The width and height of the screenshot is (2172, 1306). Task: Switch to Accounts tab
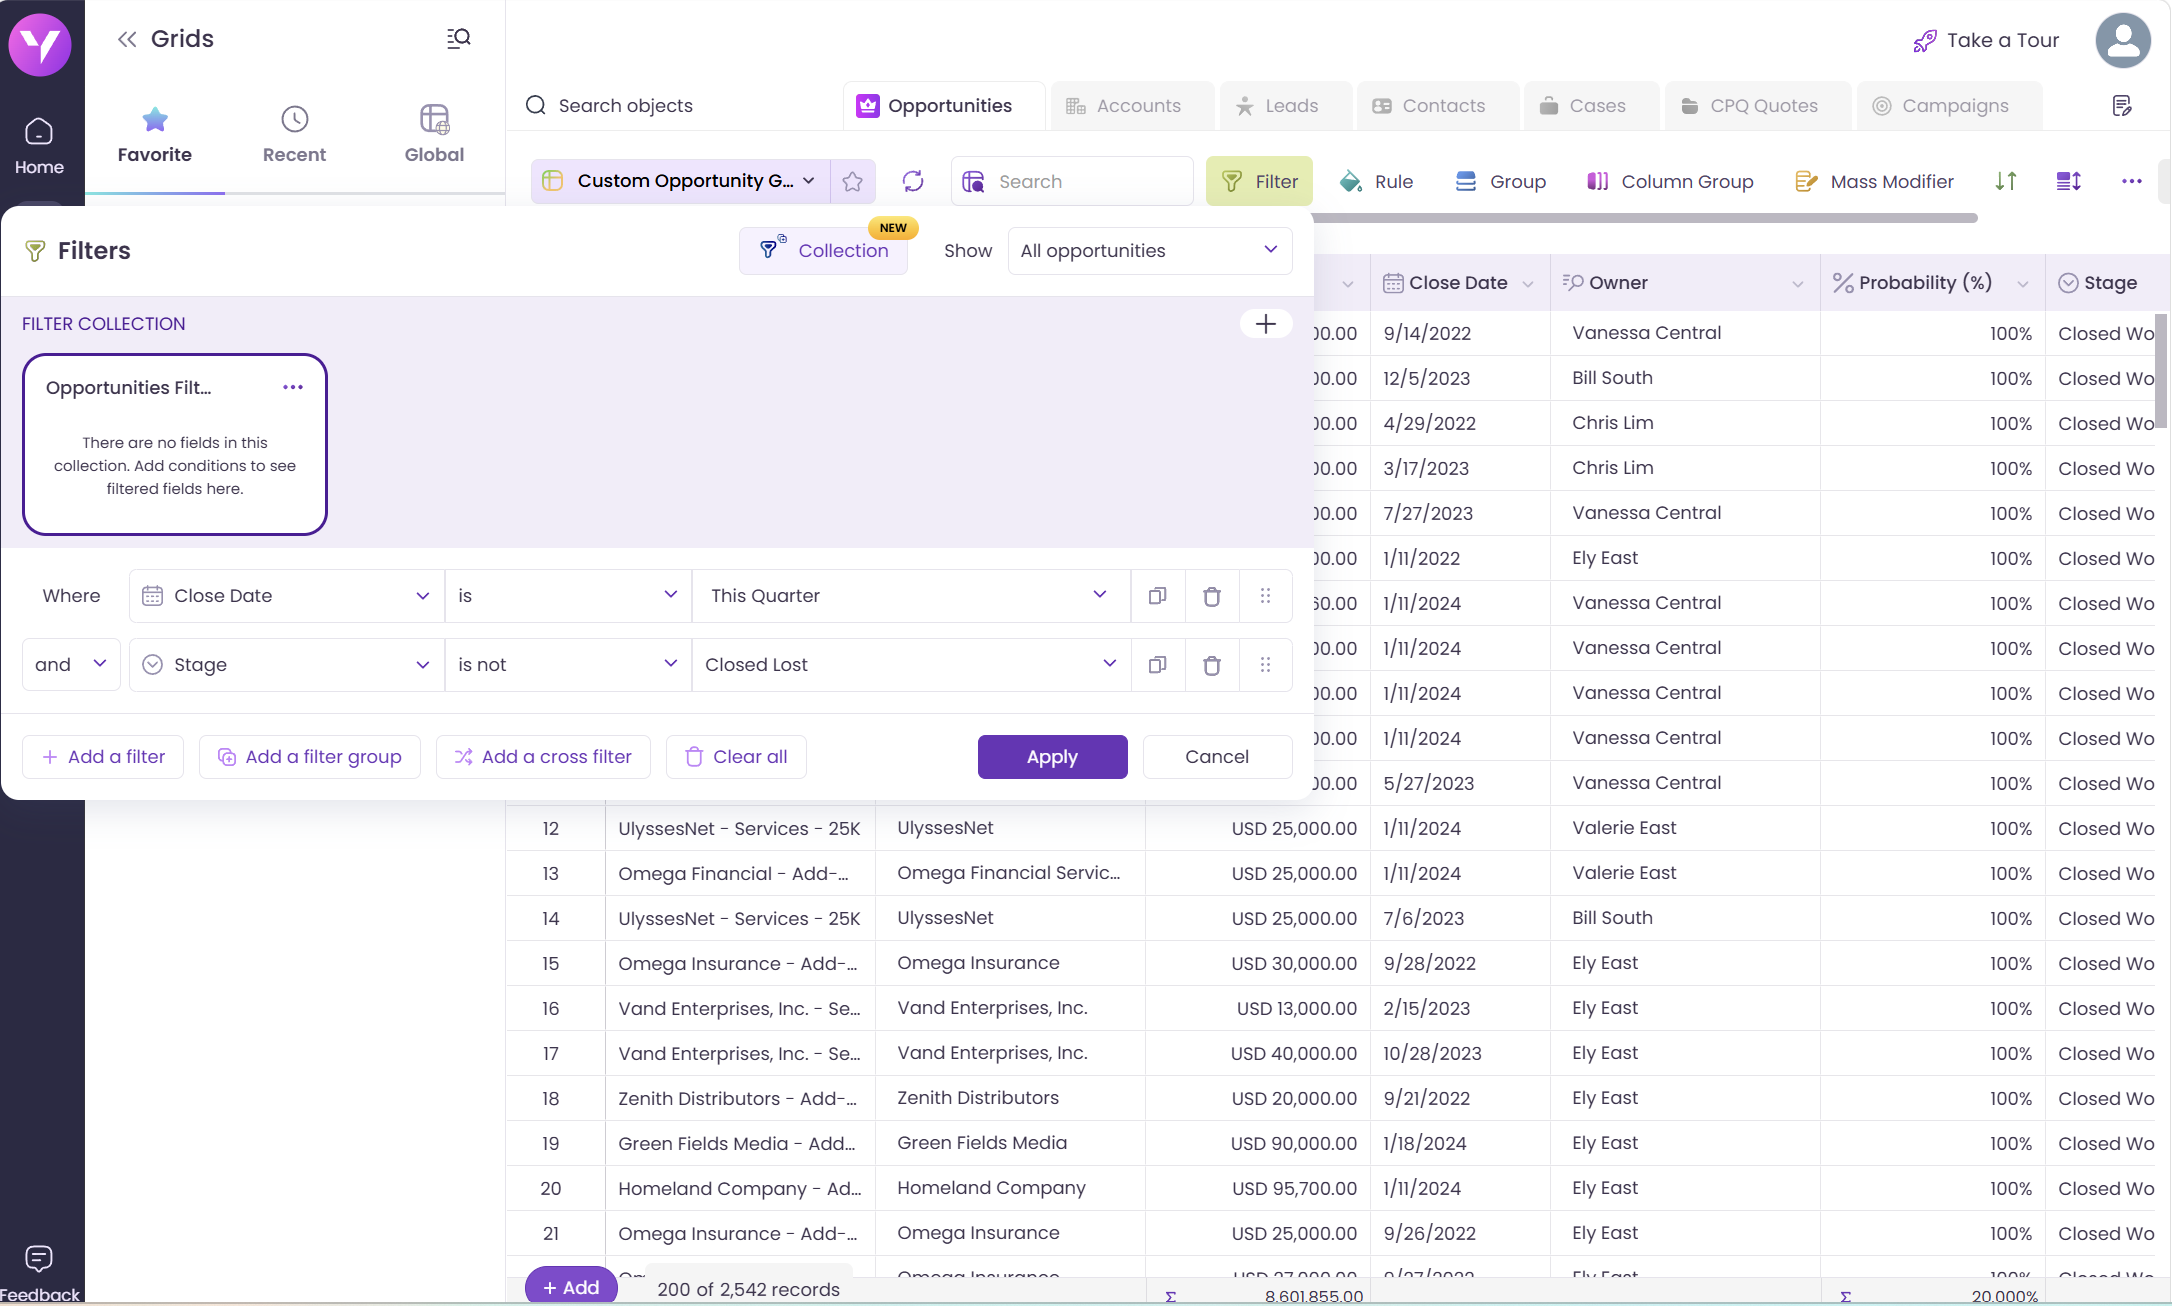click(1132, 106)
